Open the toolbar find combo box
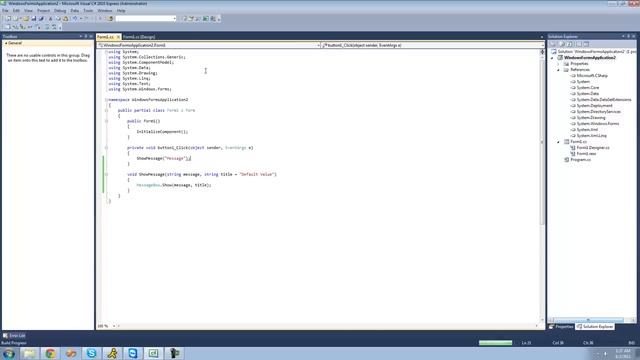640x360 pixels. [x=146, y=18]
